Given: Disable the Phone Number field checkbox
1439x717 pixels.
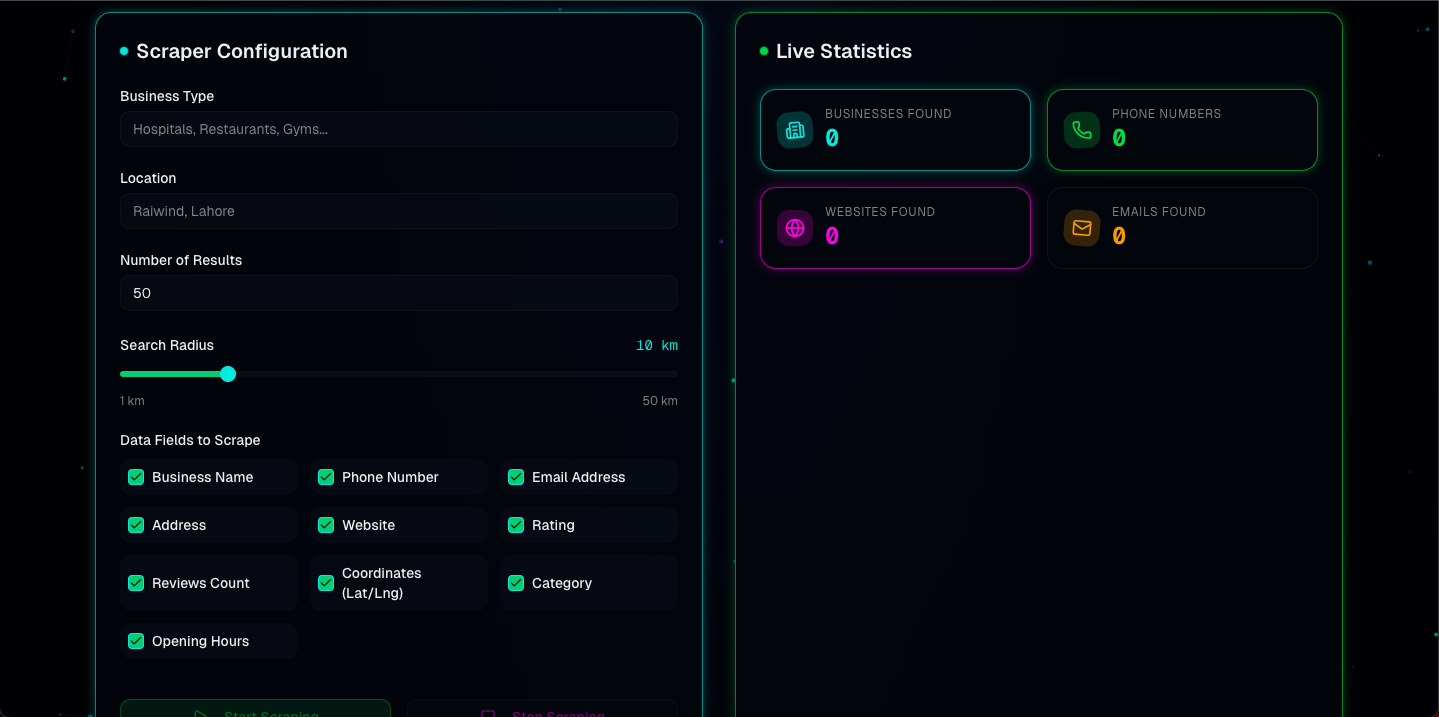Looking at the screenshot, I should coord(326,477).
